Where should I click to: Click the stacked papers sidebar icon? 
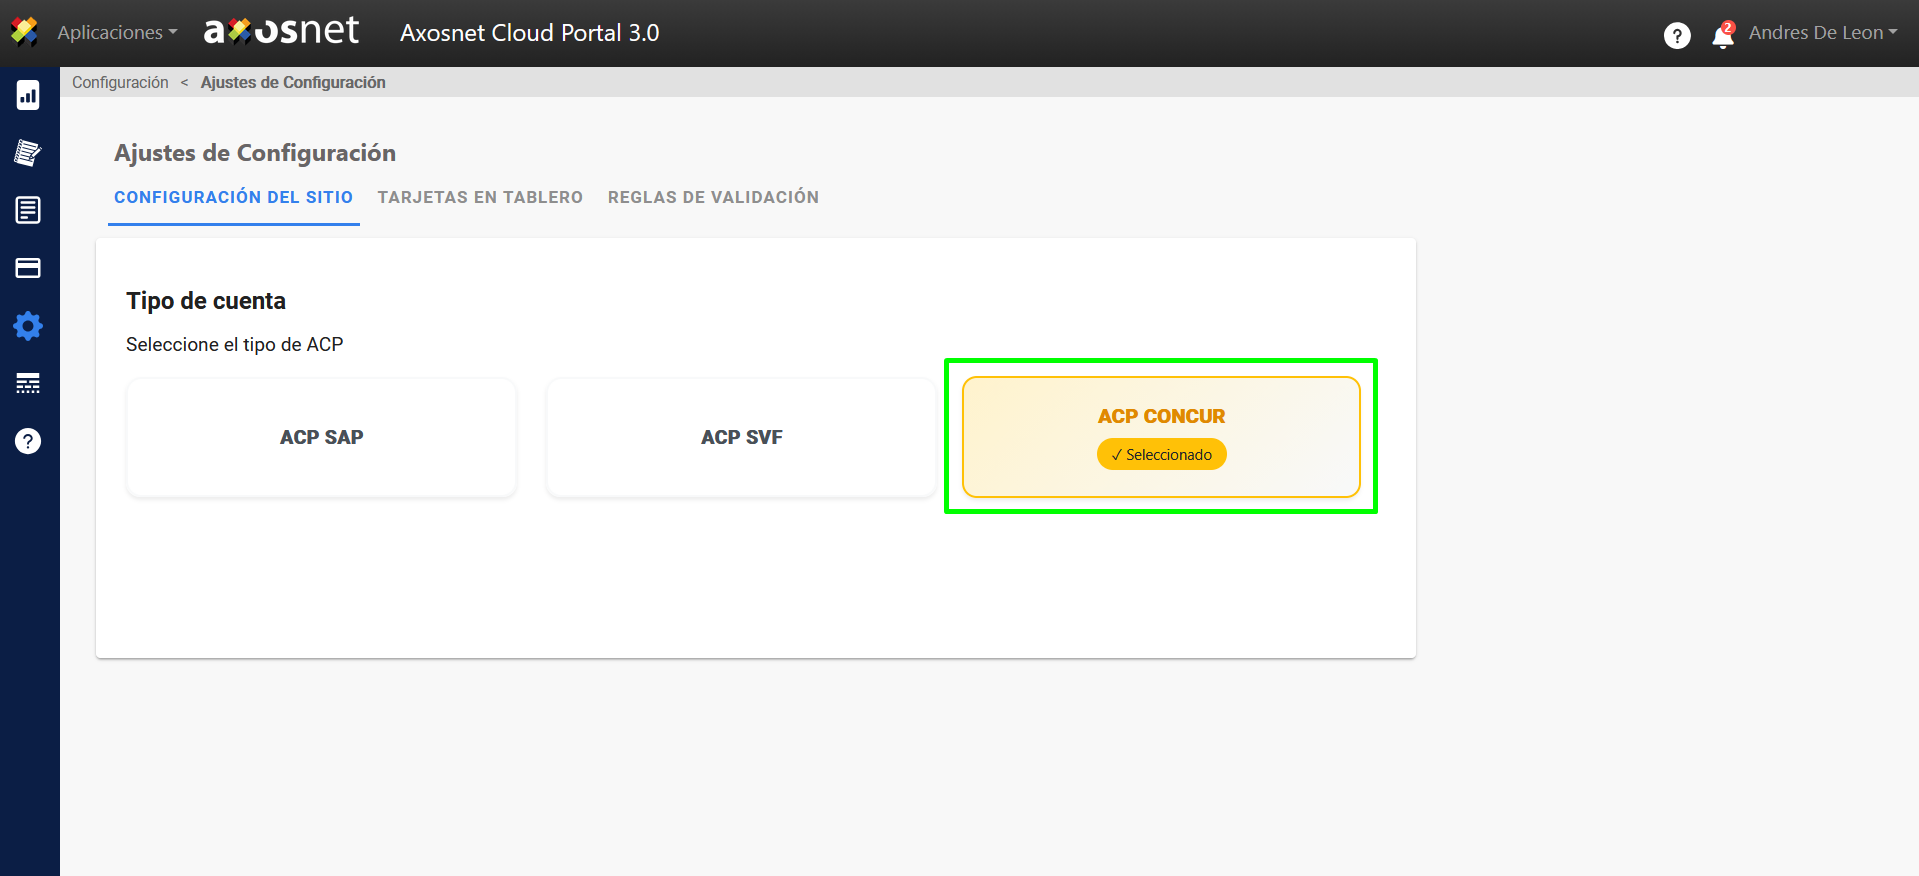click(28, 153)
